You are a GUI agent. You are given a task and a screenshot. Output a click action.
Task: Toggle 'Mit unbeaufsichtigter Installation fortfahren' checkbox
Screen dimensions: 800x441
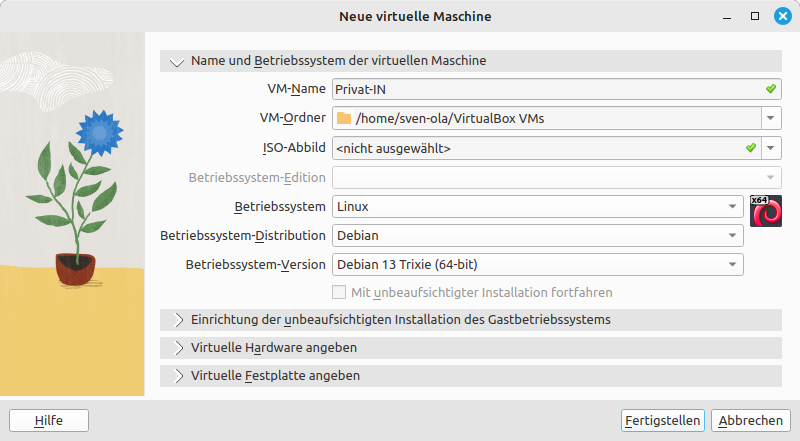pos(338,293)
